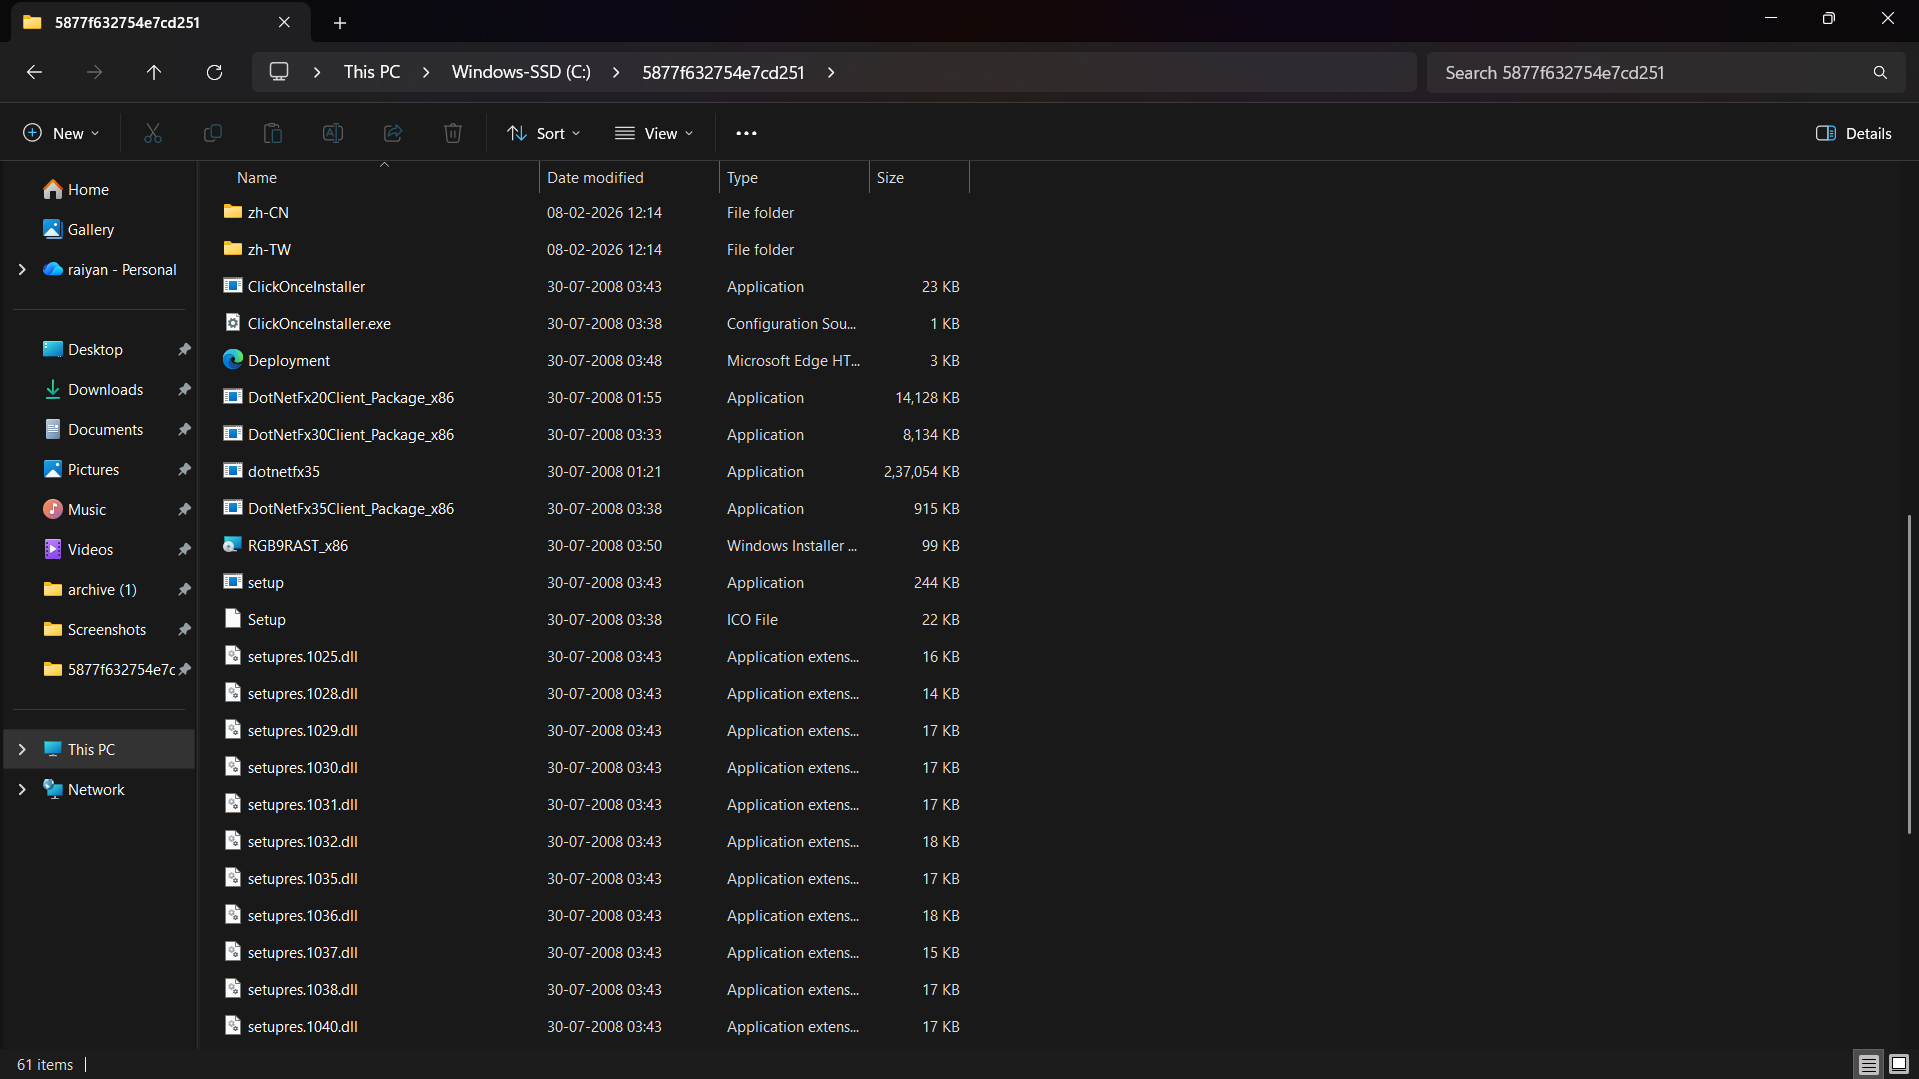
Task: Unpin Downloads using its pin icon
Action: click(184, 389)
